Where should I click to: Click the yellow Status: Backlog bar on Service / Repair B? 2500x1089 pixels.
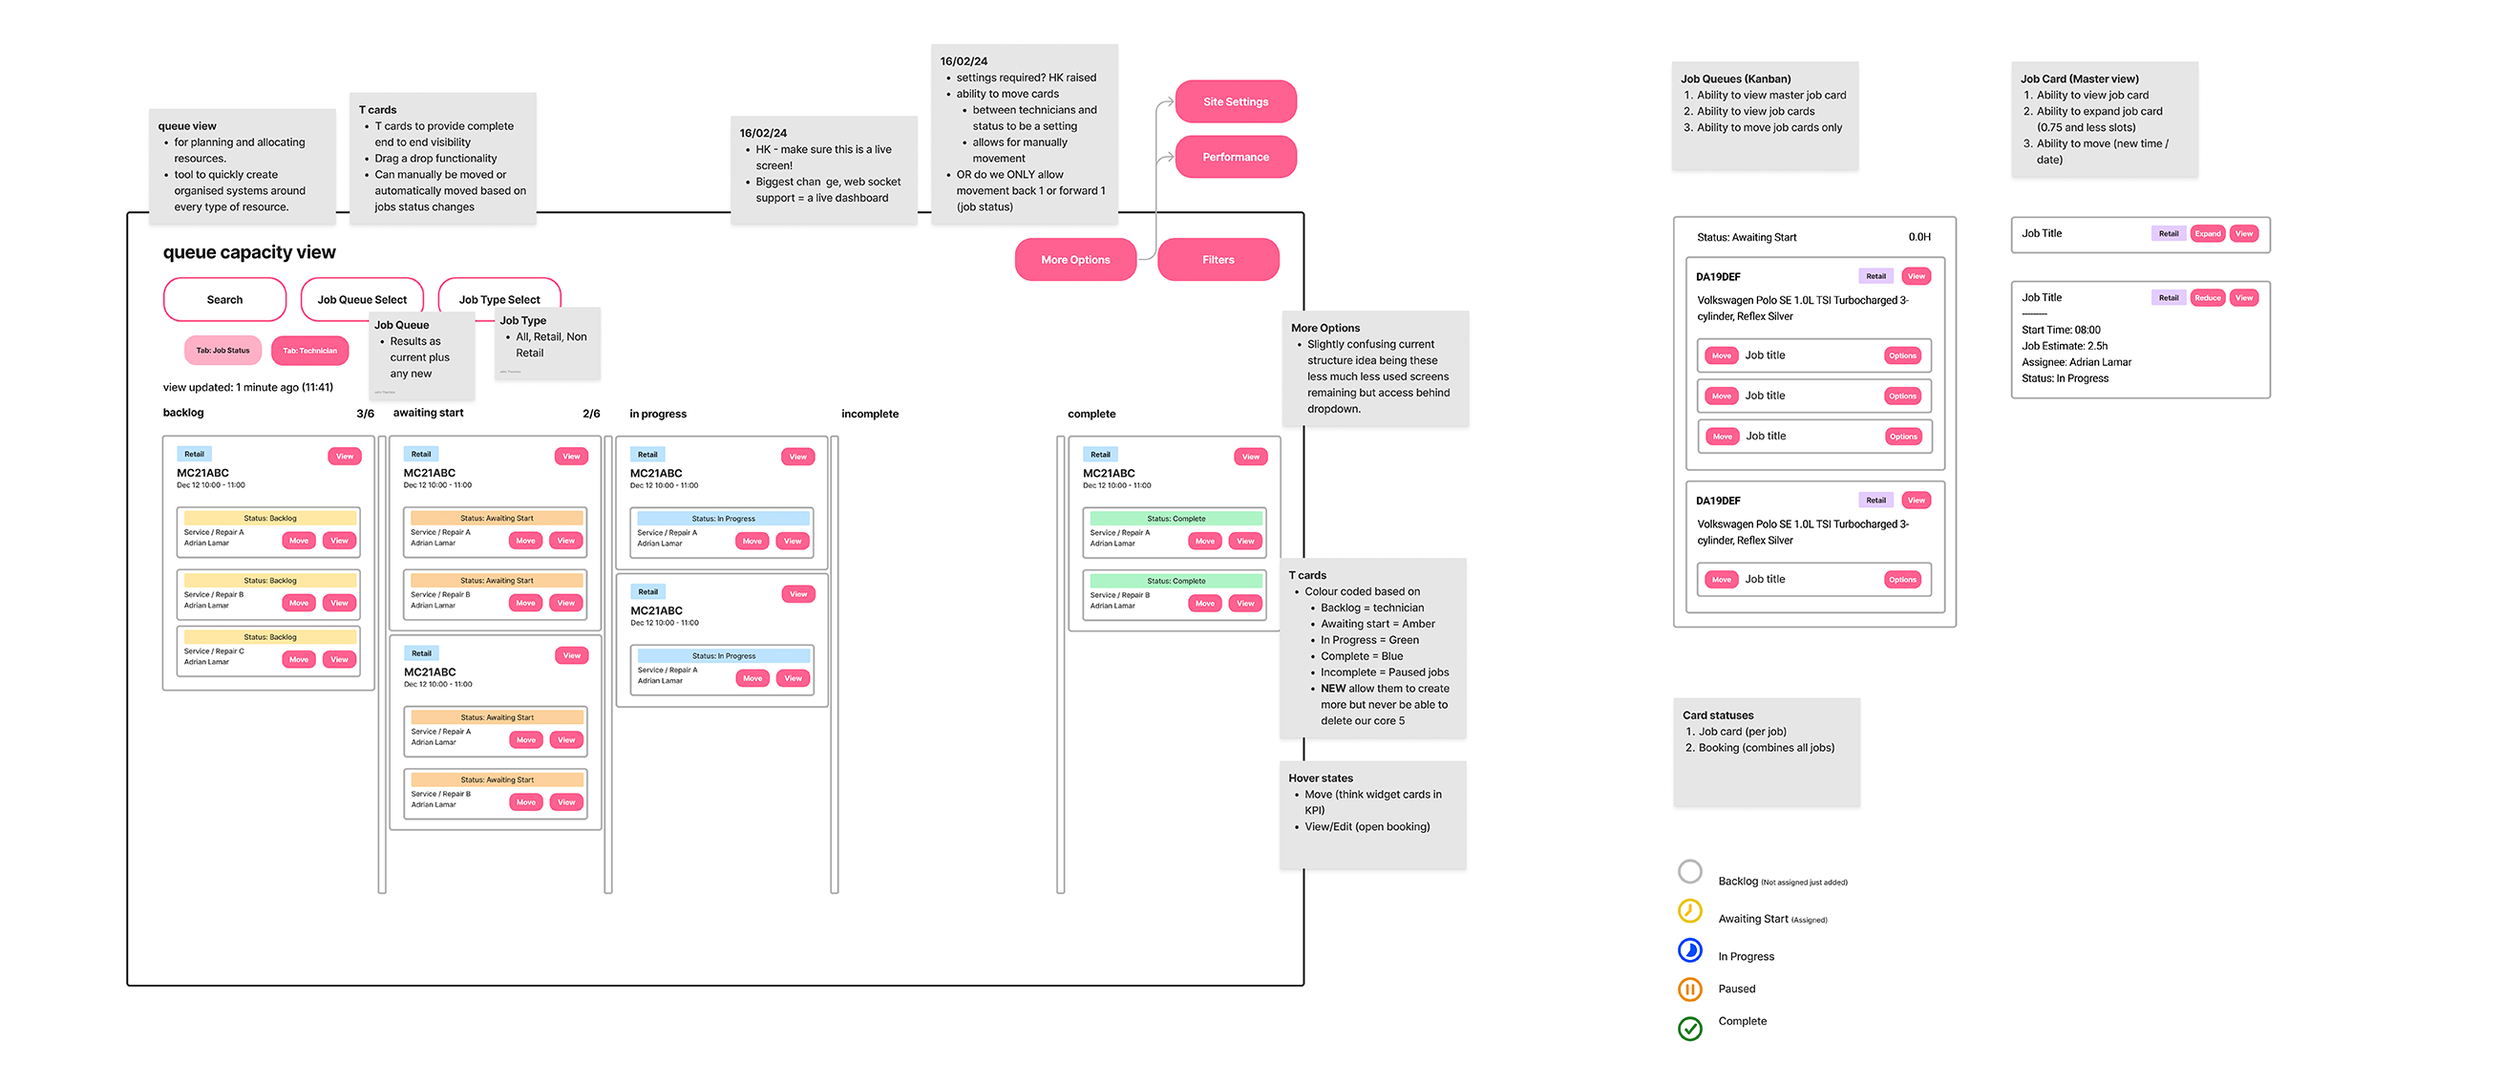tap(270, 580)
